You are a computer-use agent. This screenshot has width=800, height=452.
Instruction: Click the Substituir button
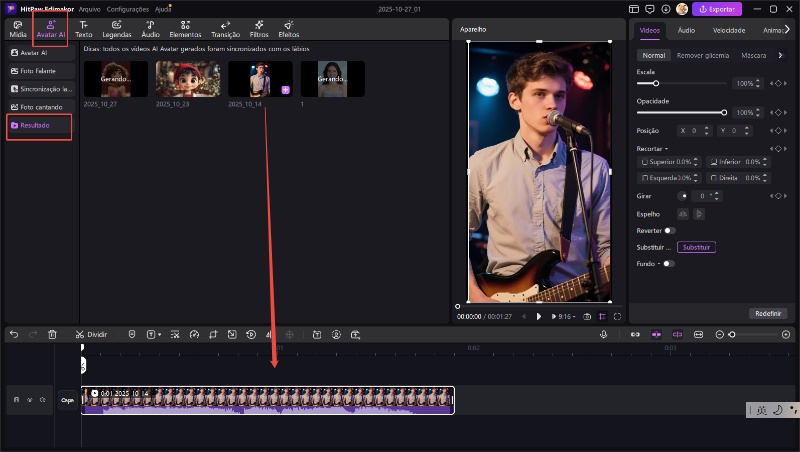(x=696, y=247)
